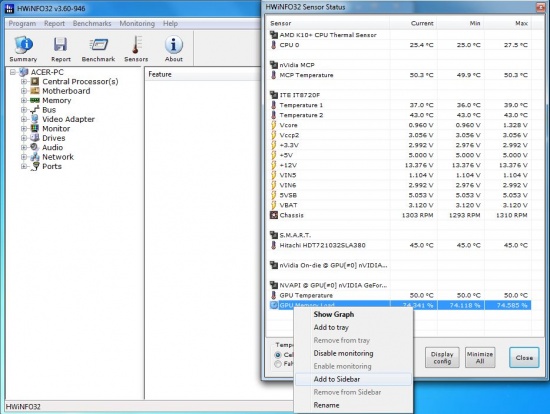Select the Temperature 1 sensor row
550x414 pixels.
click(x=400, y=105)
